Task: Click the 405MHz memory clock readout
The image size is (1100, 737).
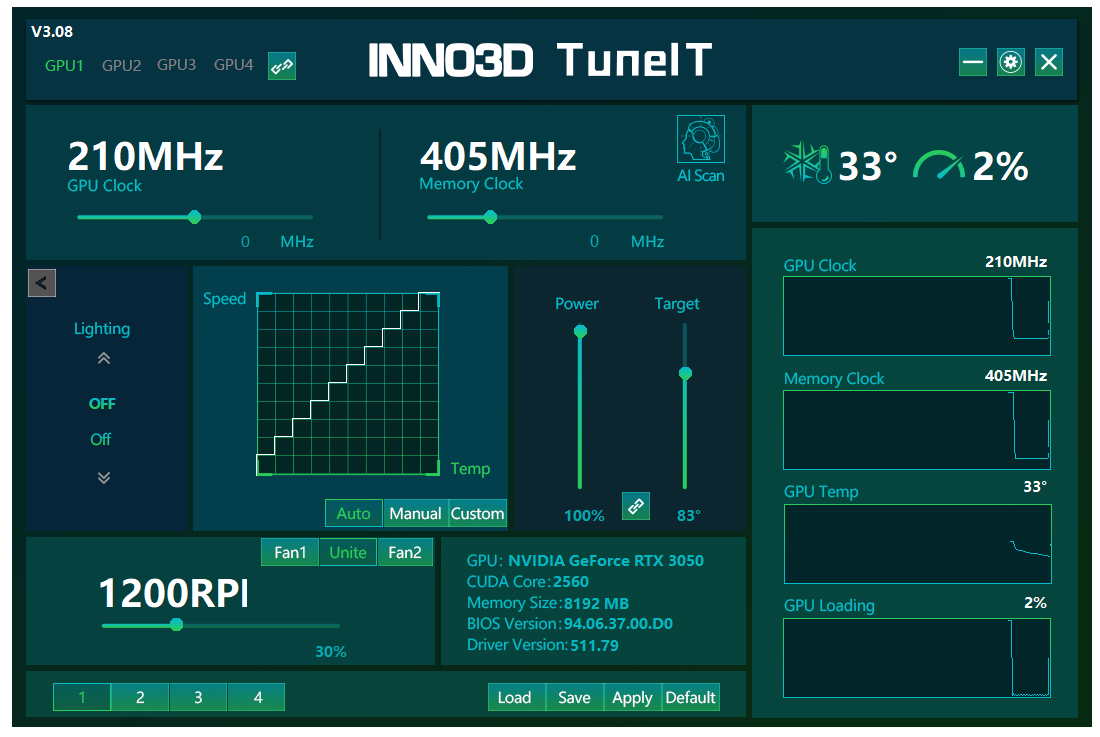Action: click(x=498, y=156)
